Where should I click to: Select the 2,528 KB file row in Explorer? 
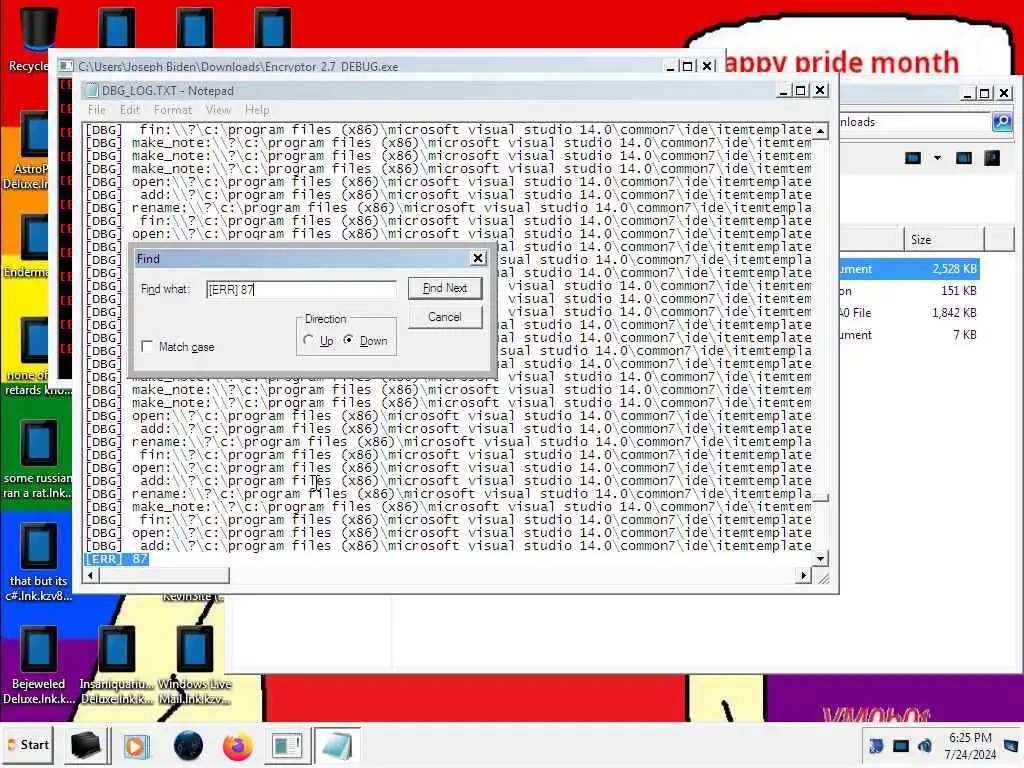[x=909, y=268]
